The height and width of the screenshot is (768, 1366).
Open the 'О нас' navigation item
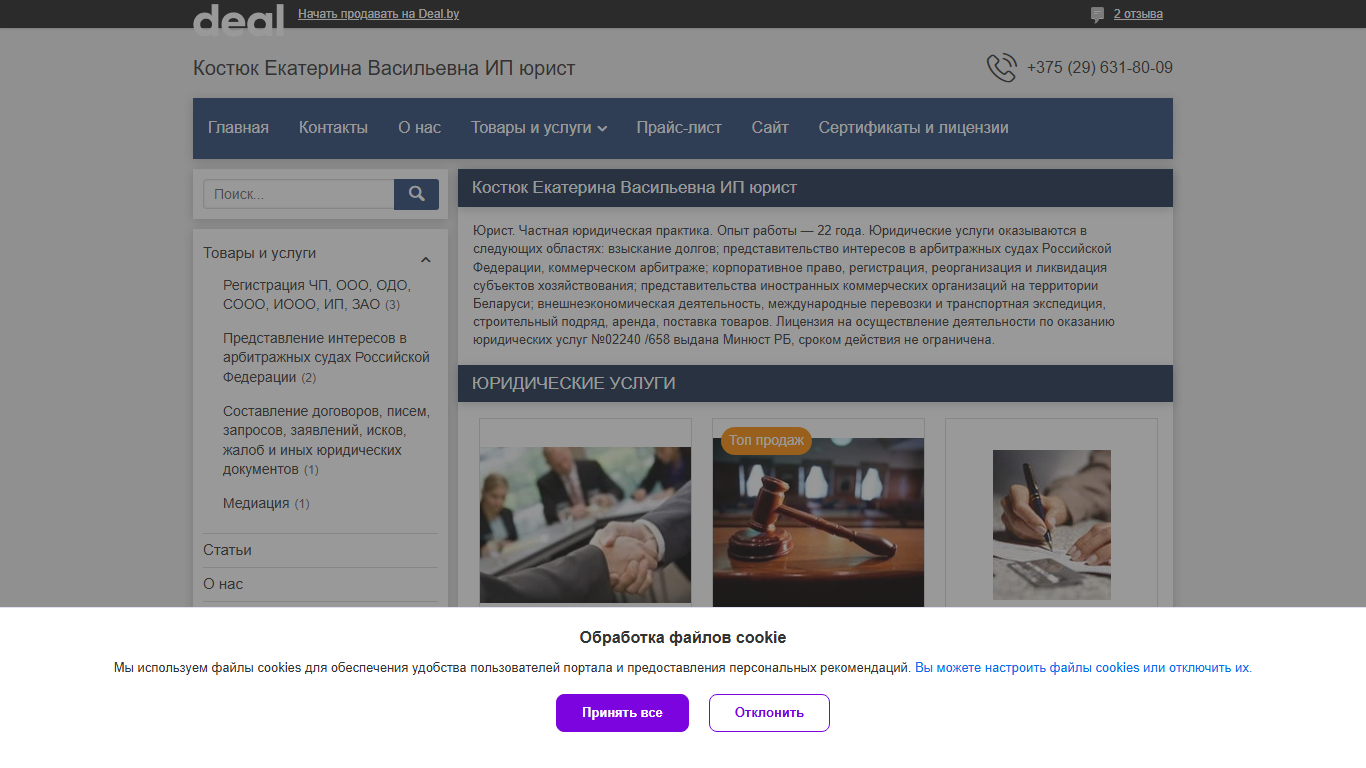click(419, 128)
